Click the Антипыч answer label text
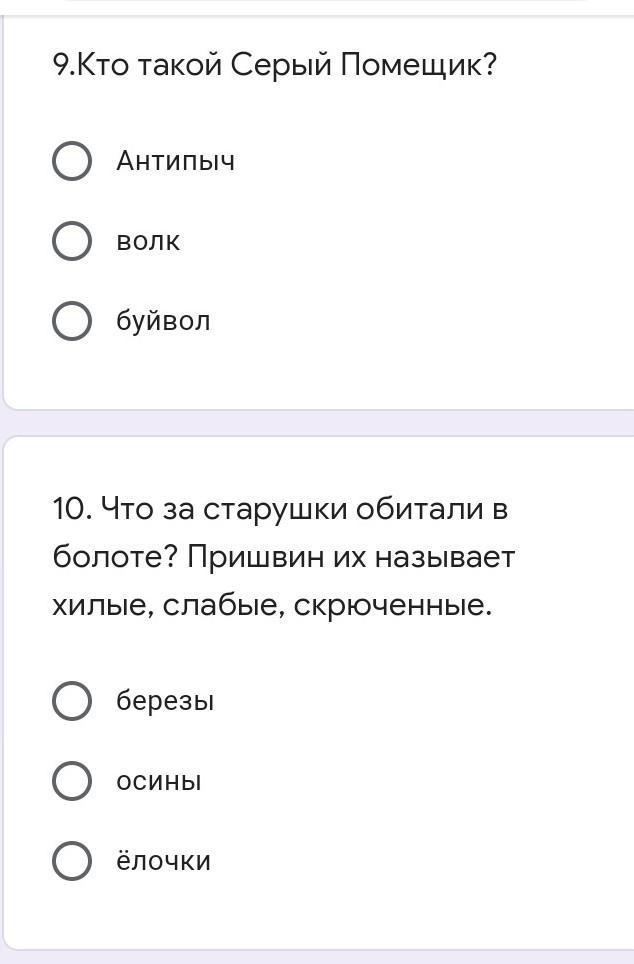This screenshot has width=634, height=964. (x=175, y=162)
